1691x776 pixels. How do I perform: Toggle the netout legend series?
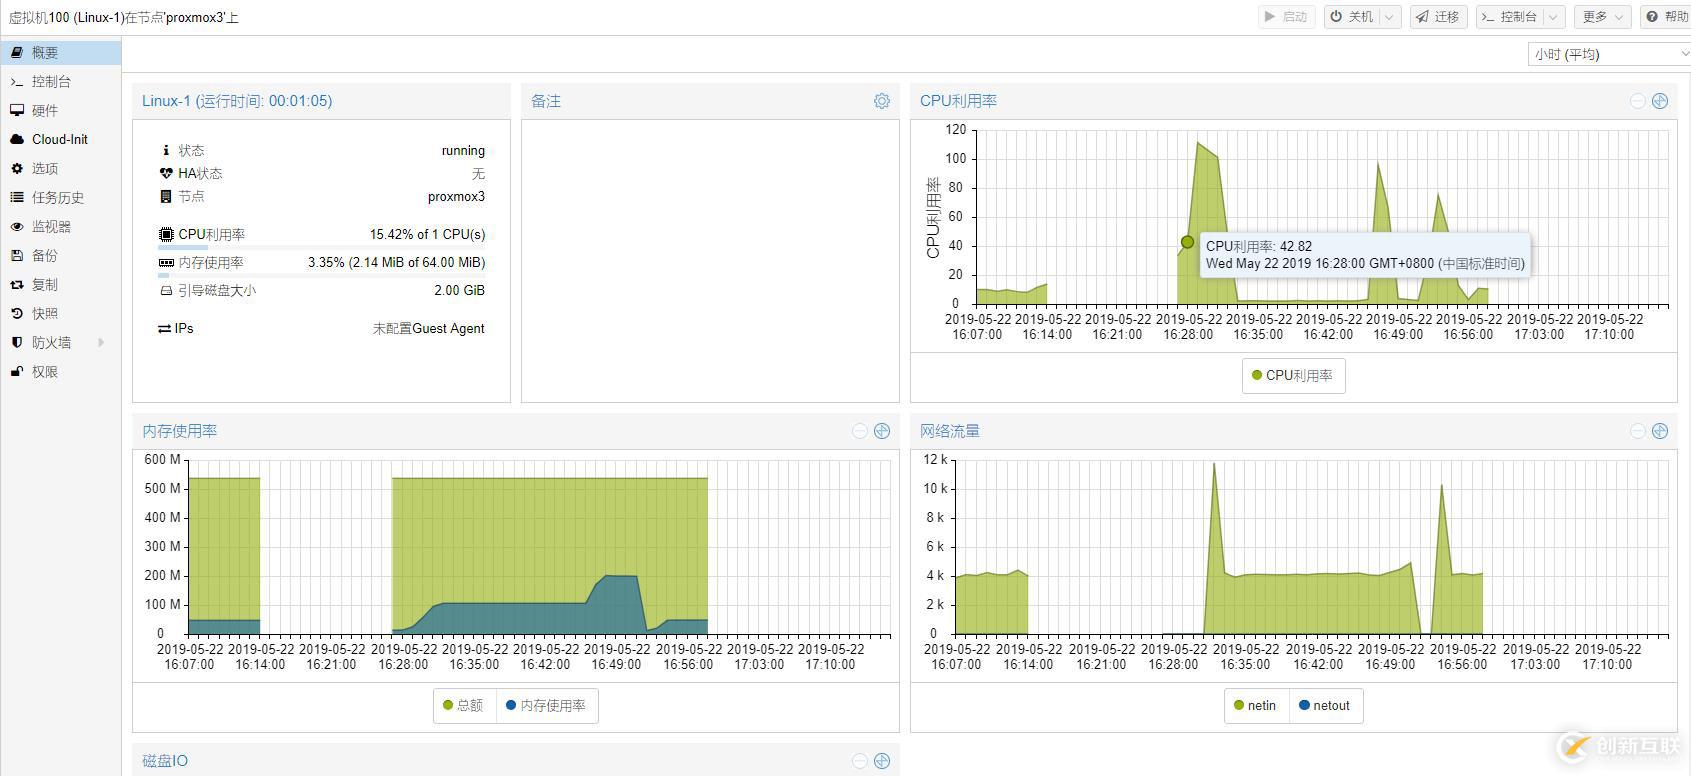click(x=1325, y=705)
